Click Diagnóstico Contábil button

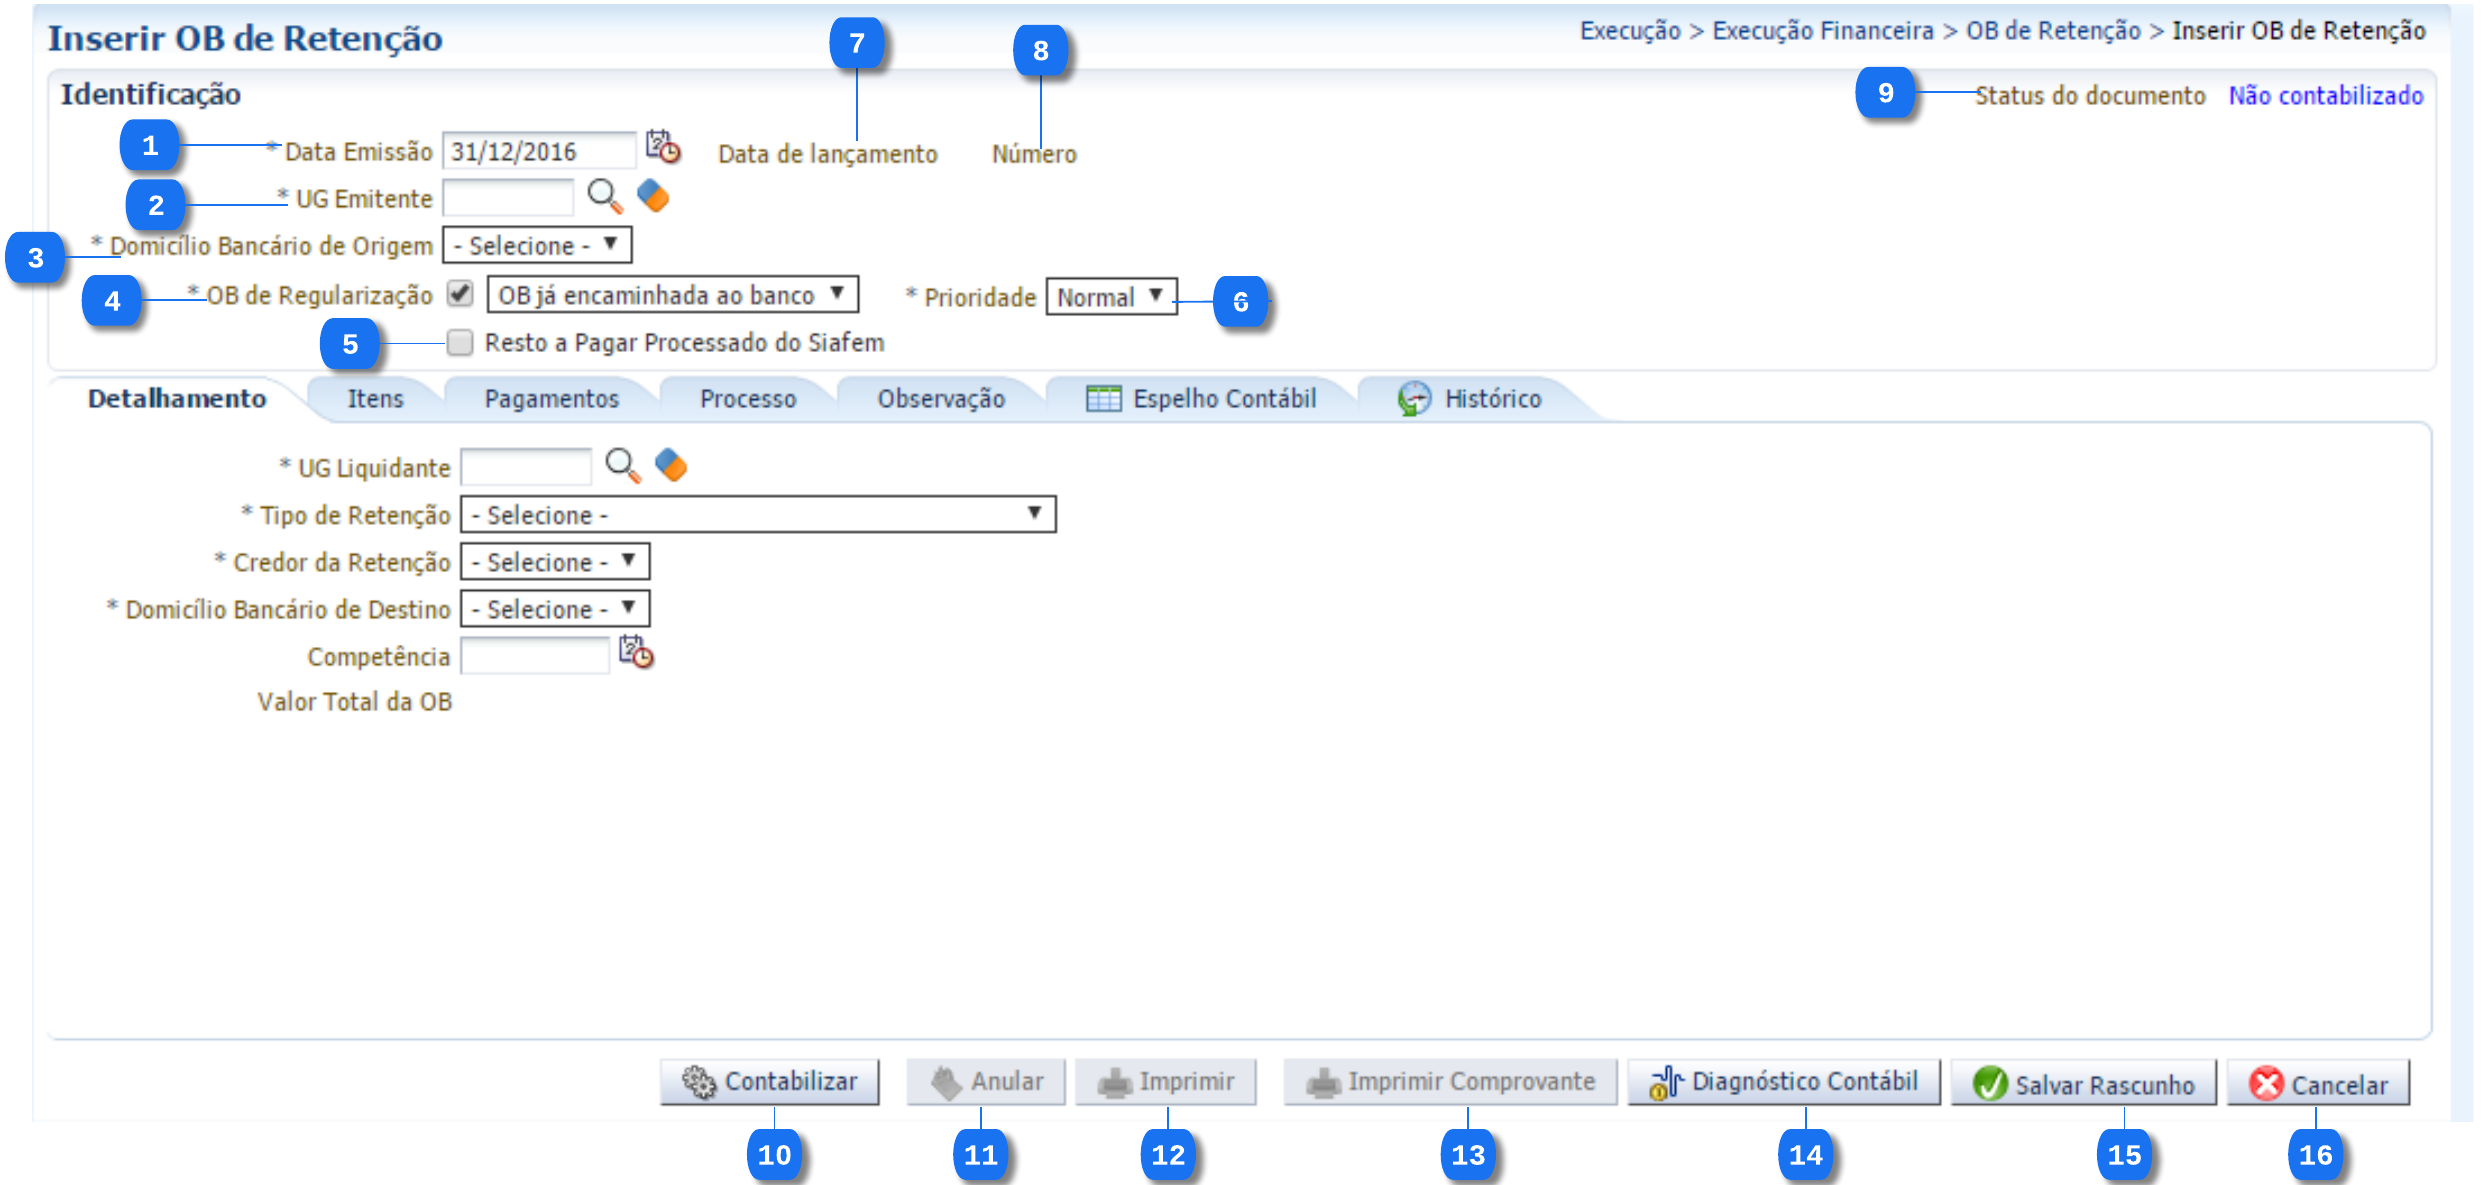pyautogui.click(x=1784, y=1082)
